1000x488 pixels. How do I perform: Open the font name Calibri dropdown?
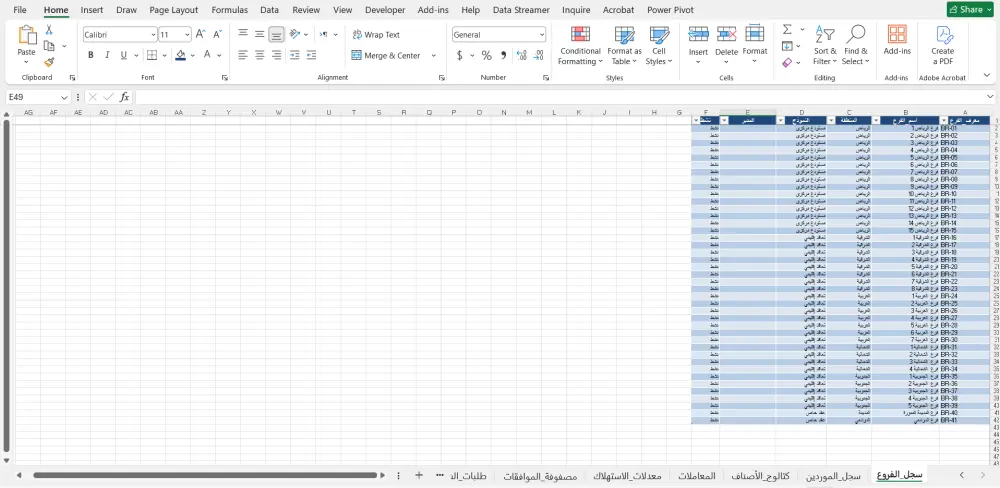point(154,34)
